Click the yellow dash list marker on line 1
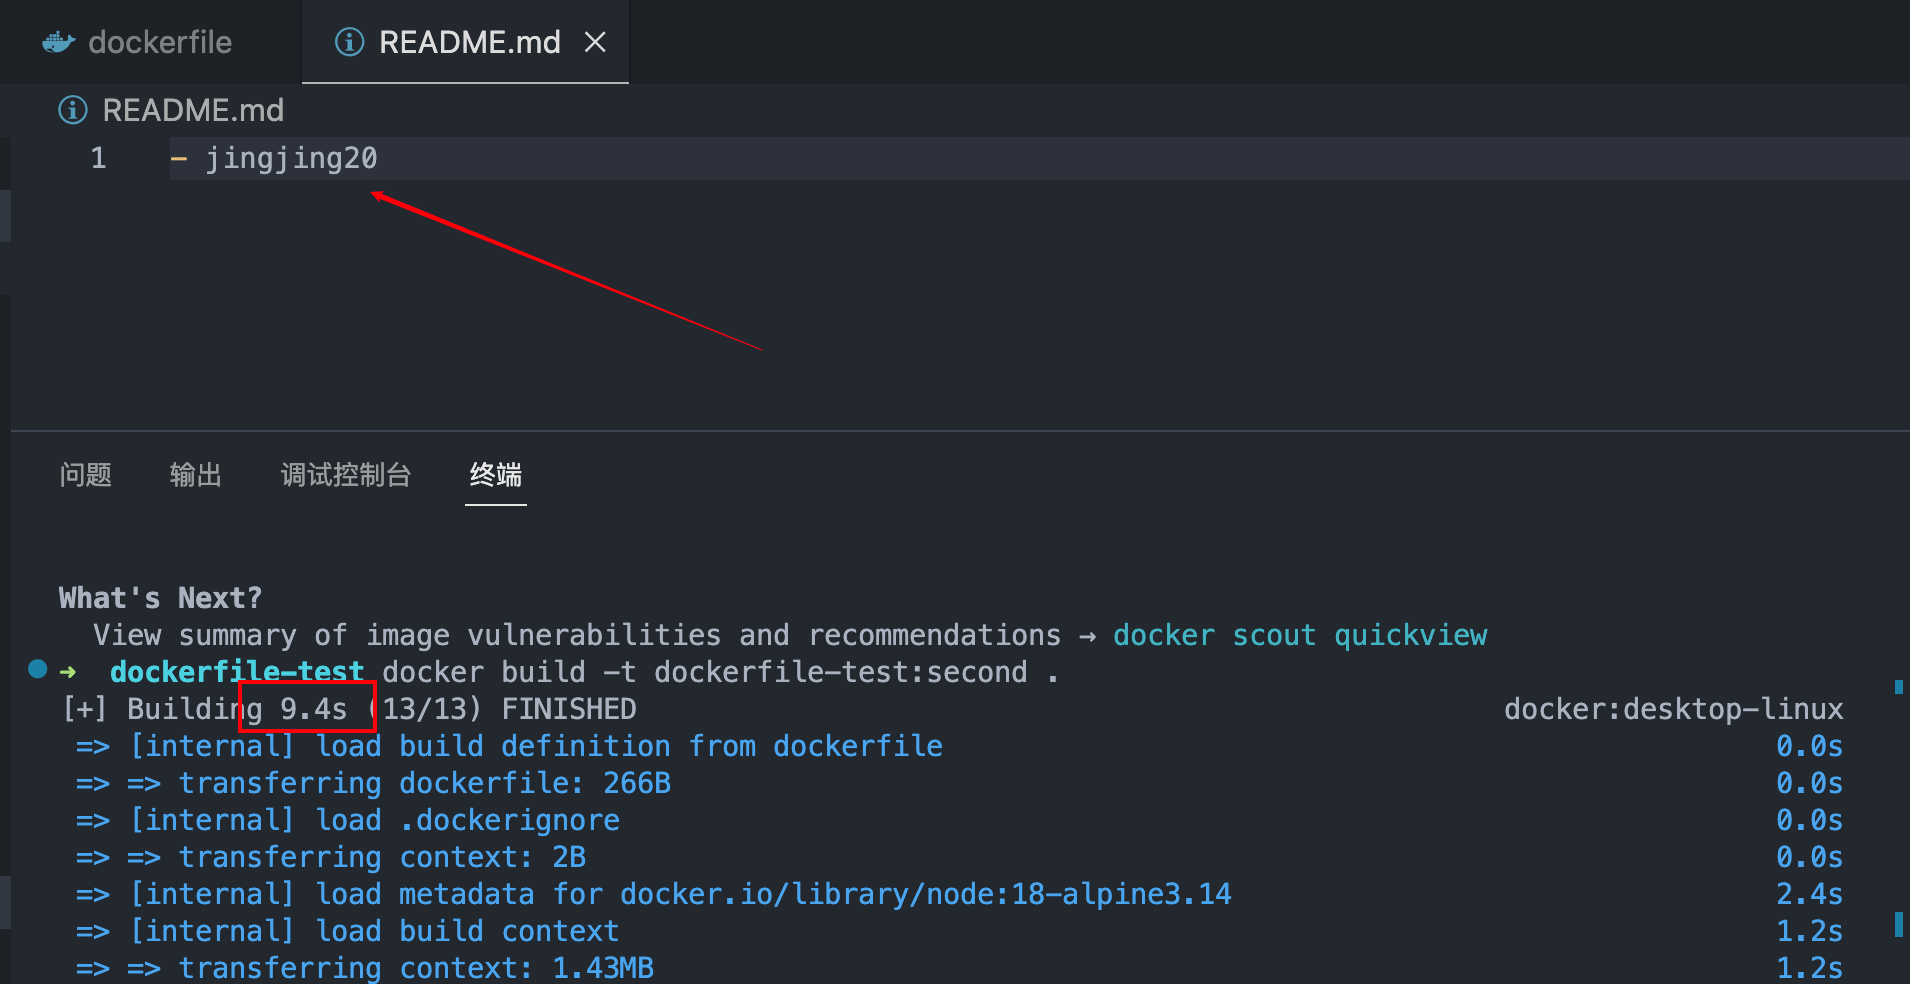This screenshot has height=984, width=1910. [x=179, y=158]
